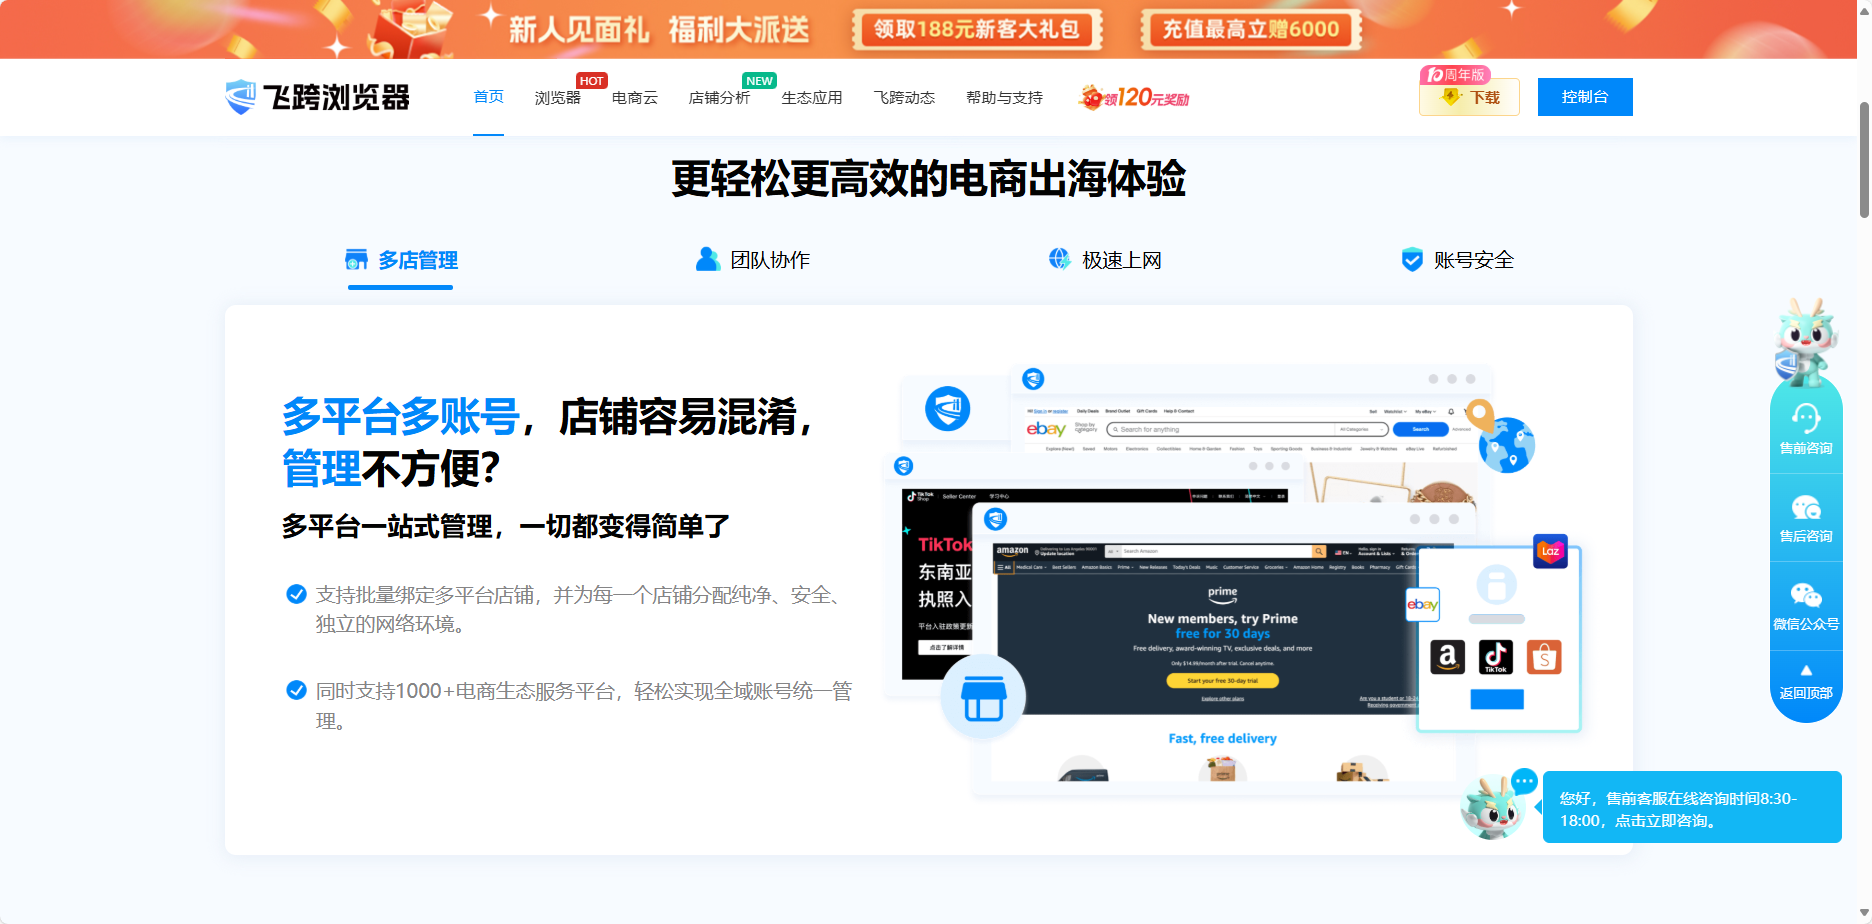Open the 售前客服在线咨询 chat bubble
Viewport: 1872px width, 924px height.
pos(1692,807)
